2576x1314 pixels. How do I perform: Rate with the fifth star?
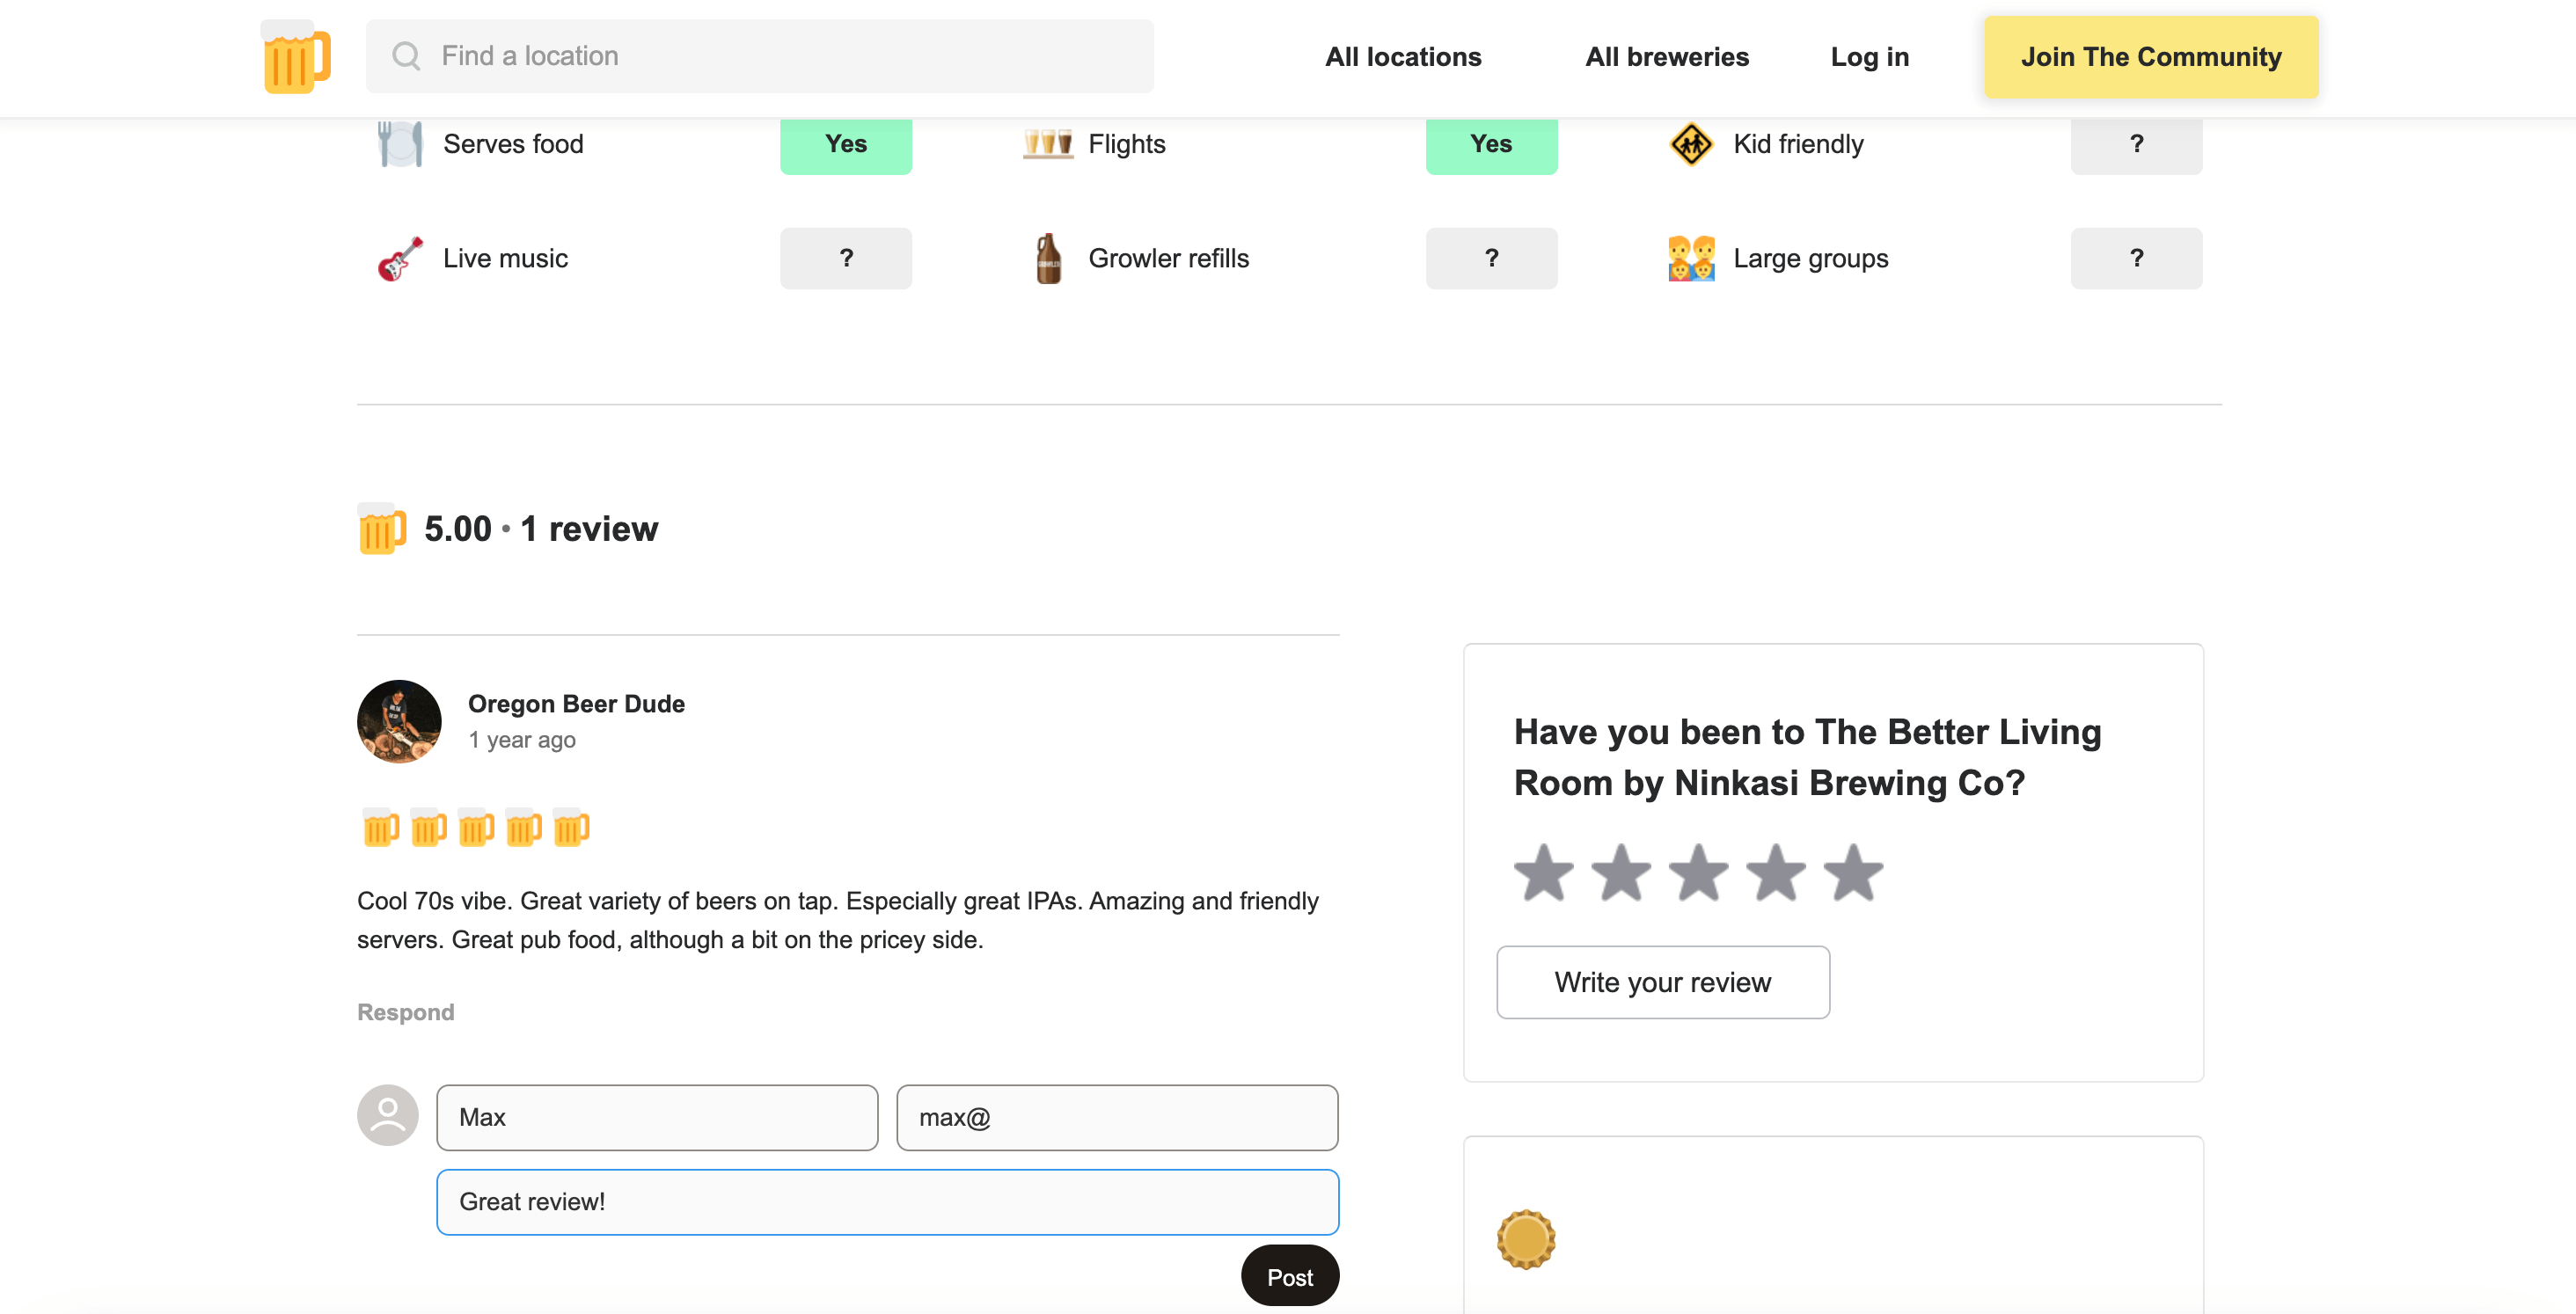click(1853, 873)
